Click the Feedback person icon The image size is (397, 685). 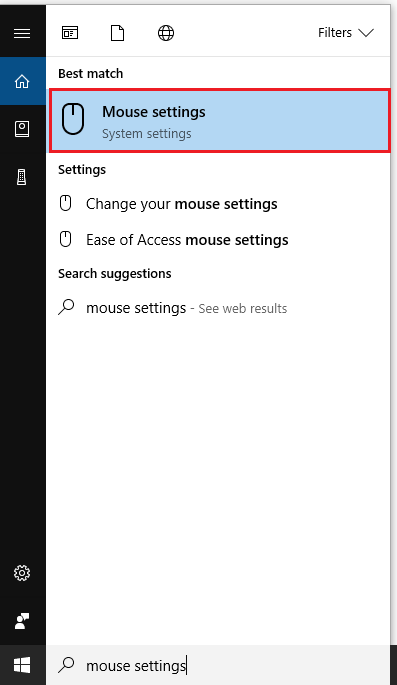(22, 621)
